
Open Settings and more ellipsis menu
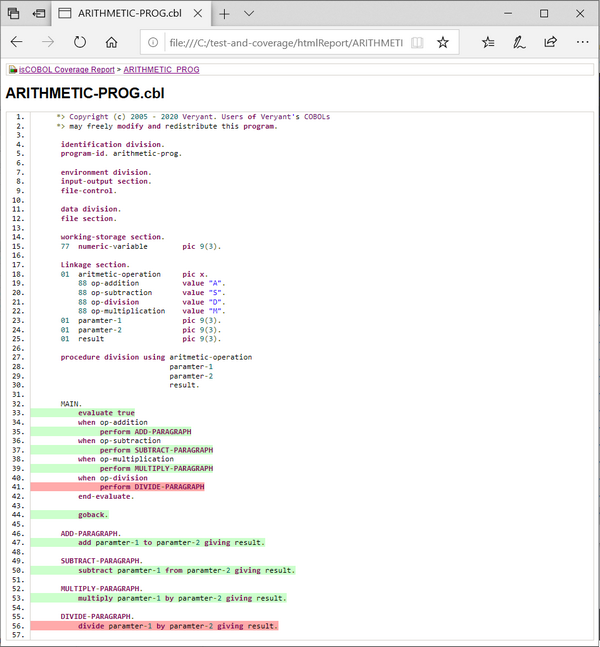(582, 42)
